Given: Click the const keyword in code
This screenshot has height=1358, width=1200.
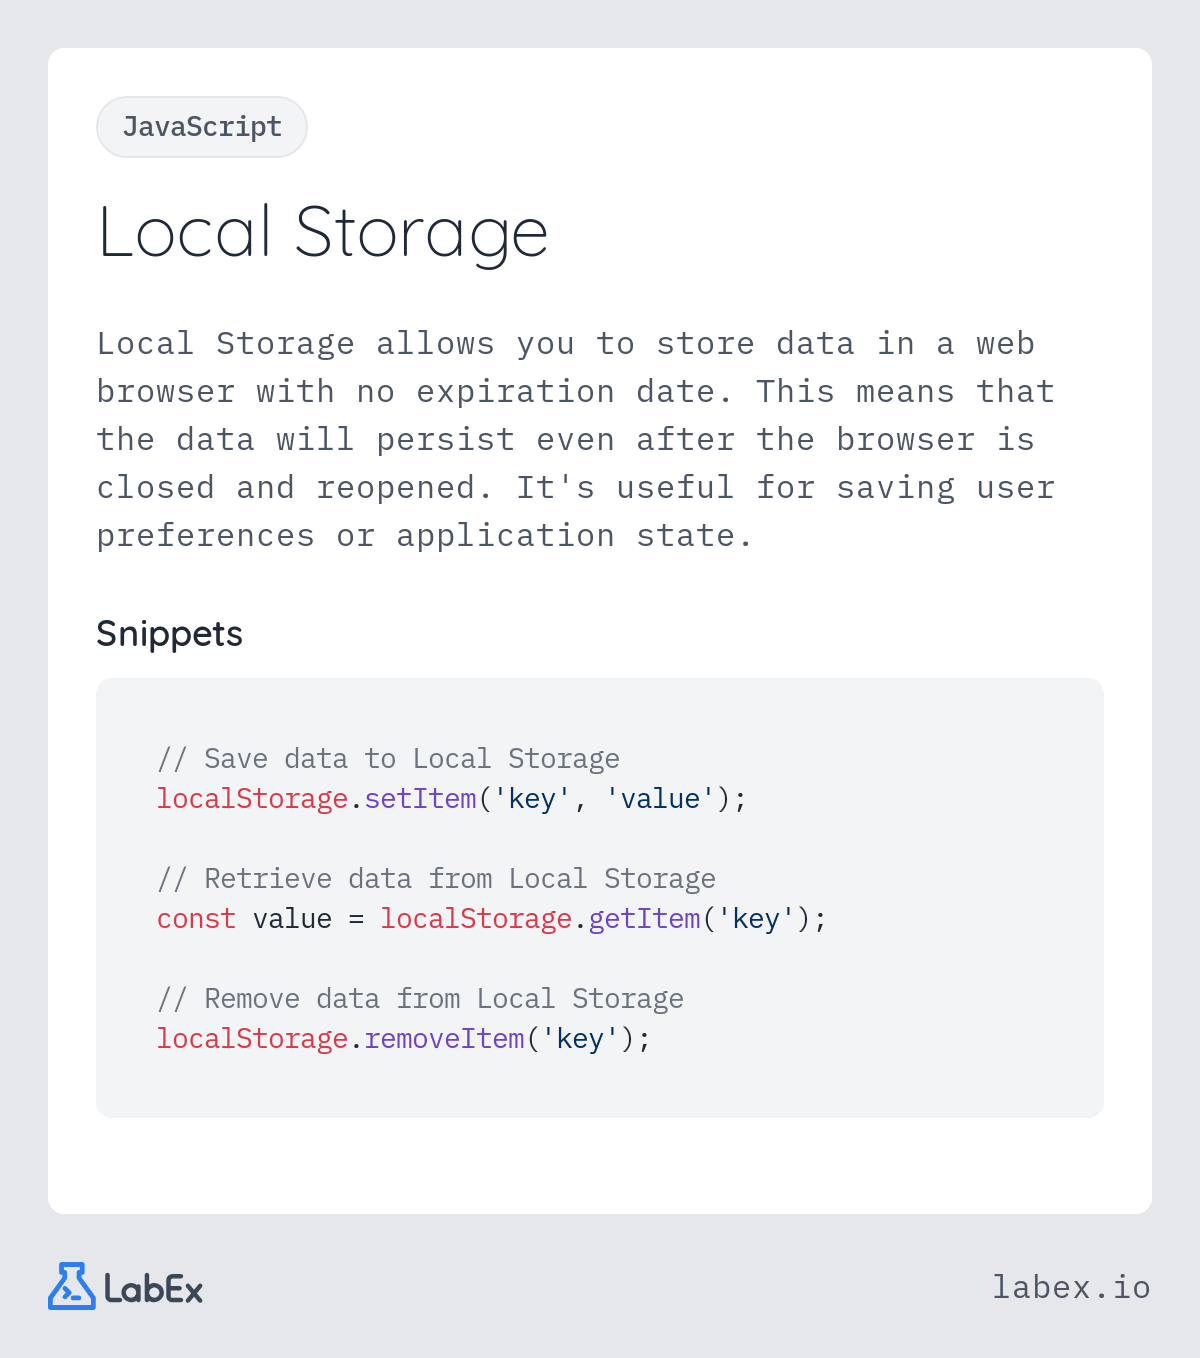Looking at the screenshot, I should [x=196, y=919].
